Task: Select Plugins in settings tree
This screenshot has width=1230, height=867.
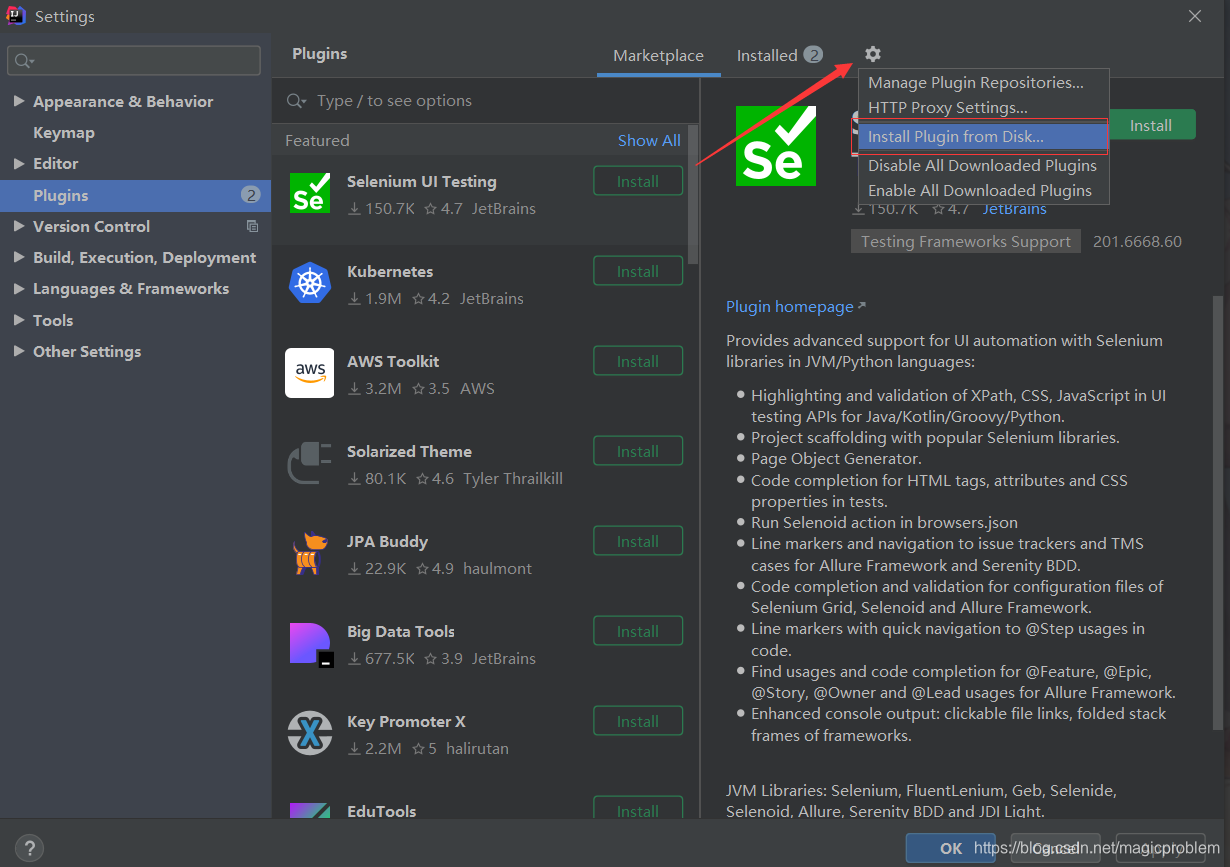Action: [135, 195]
